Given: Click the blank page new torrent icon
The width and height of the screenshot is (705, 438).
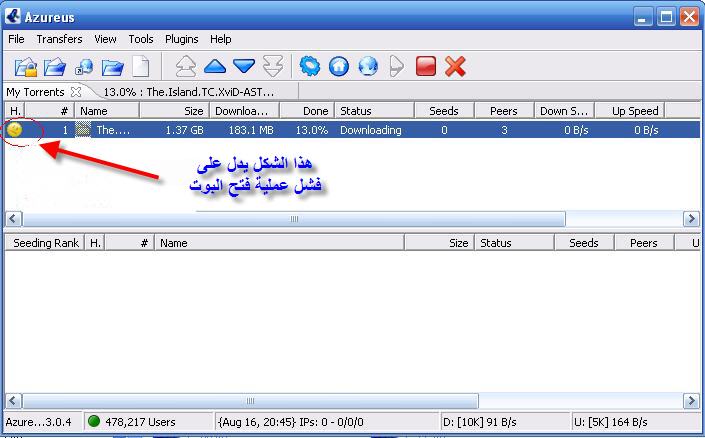Looking at the screenshot, I should pyautogui.click(x=140, y=67).
